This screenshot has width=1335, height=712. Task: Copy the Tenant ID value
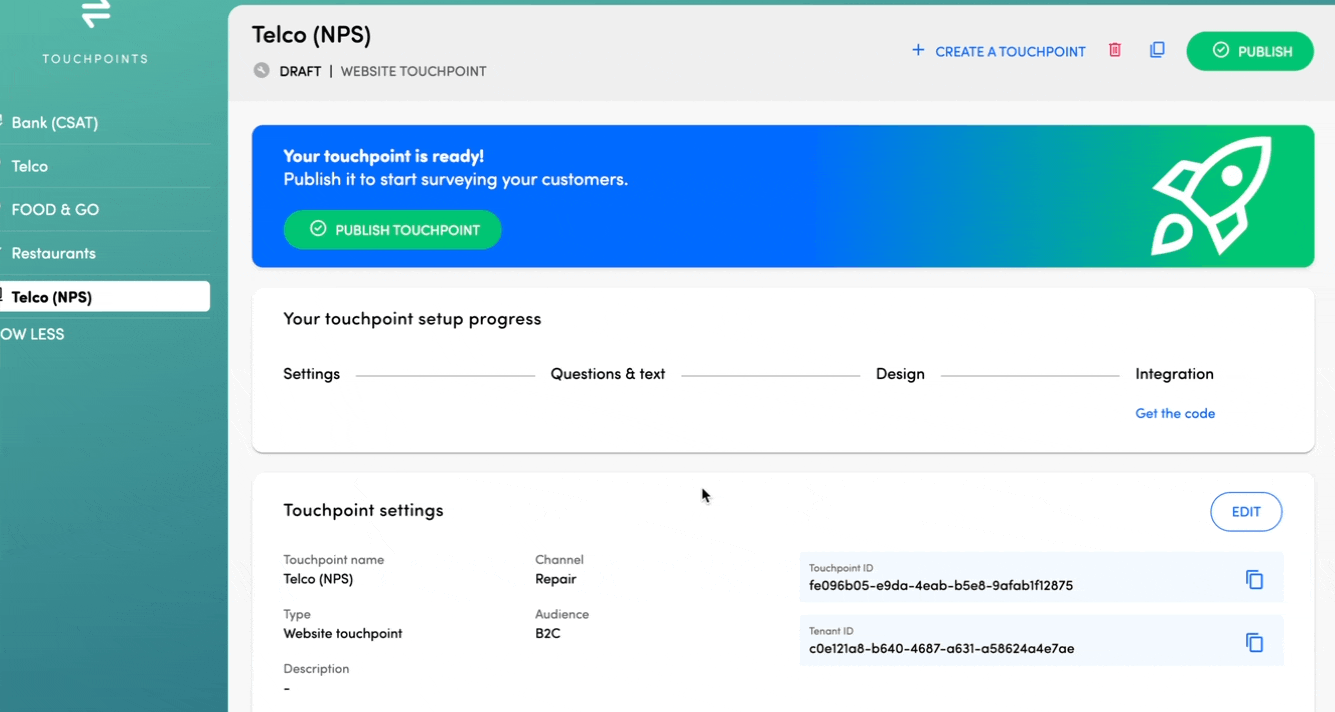click(x=1254, y=643)
